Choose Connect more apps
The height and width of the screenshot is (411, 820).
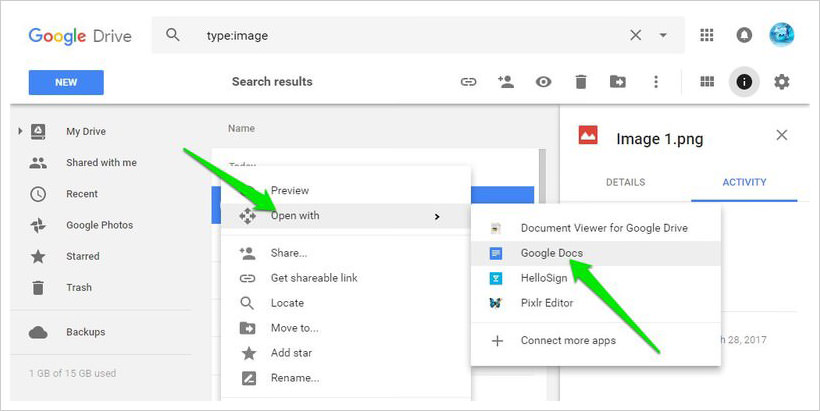click(596, 341)
